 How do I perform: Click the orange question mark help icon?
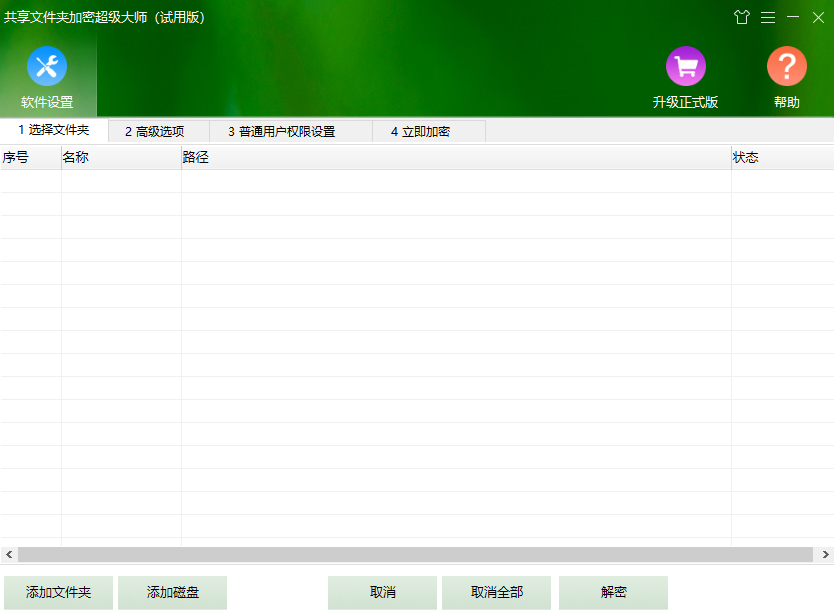(x=787, y=64)
